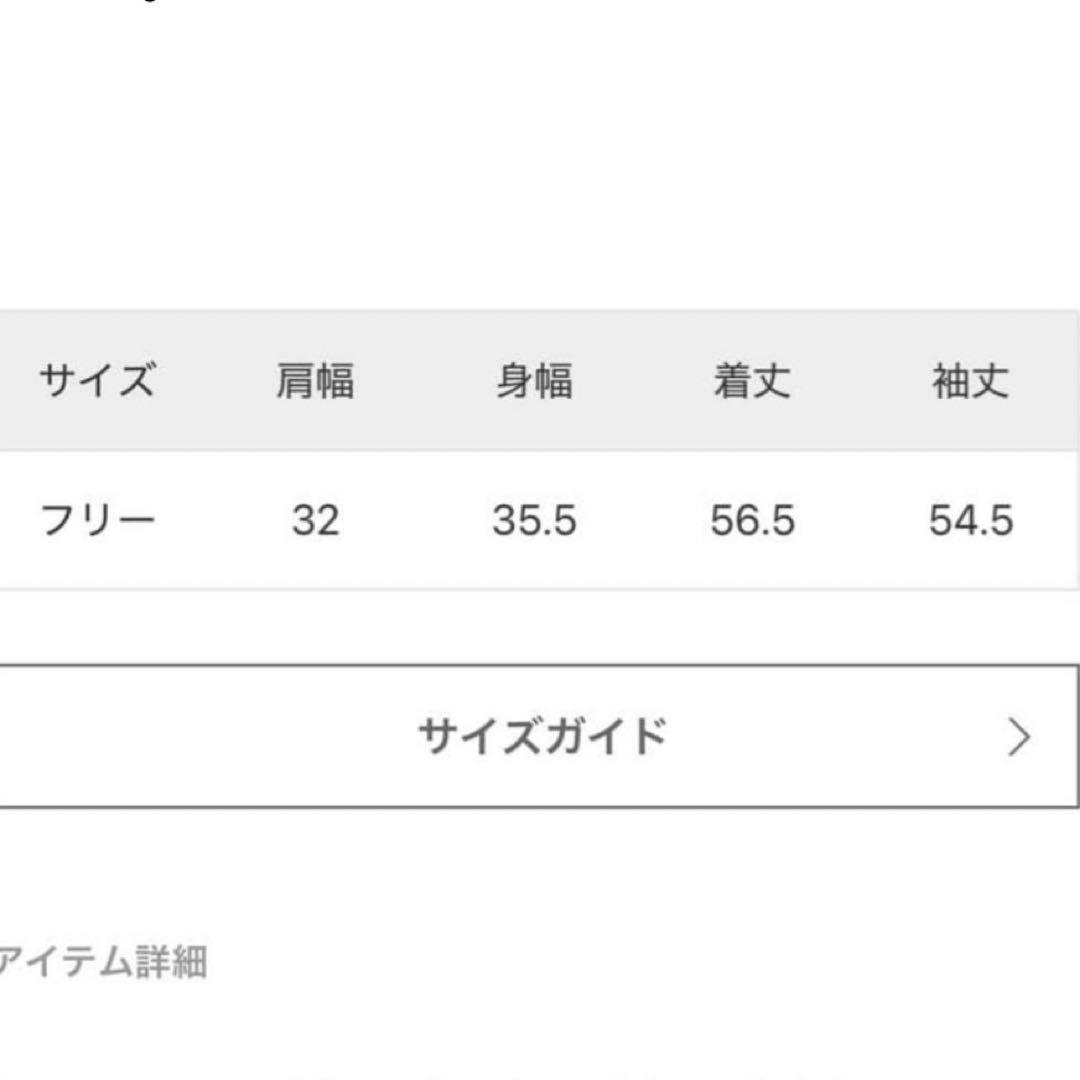This screenshot has width=1080, height=1080.
Task: Click white gap between table and サイズガイド
Action: pyautogui.click(x=540, y=627)
